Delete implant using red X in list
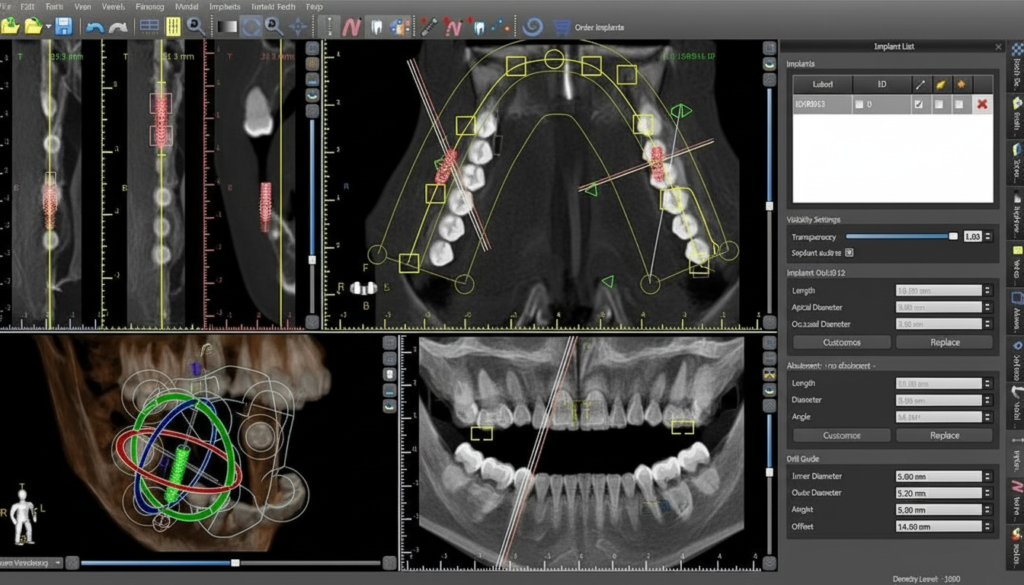The image size is (1024, 585). 981,104
